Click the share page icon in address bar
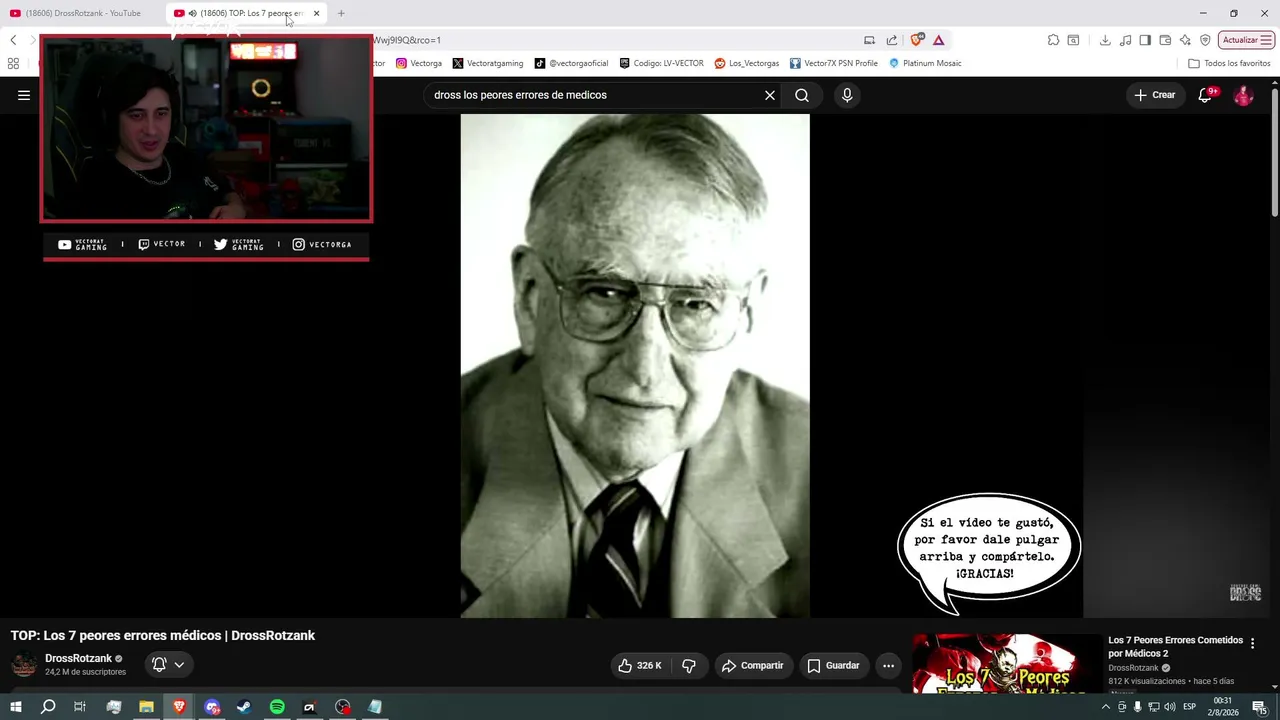This screenshot has width=1280, height=720. (892, 40)
